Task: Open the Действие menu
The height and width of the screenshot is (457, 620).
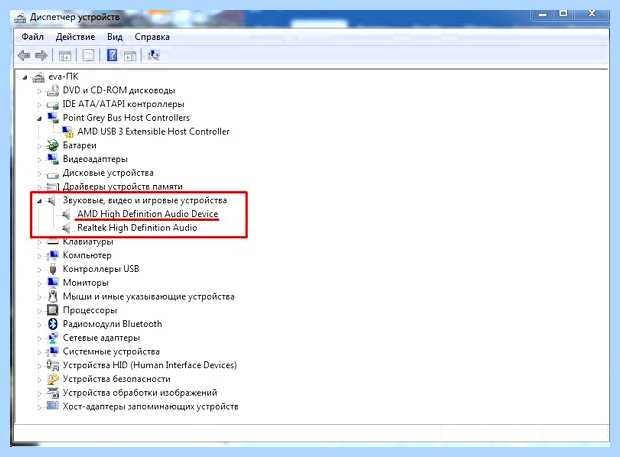Action: pos(75,37)
